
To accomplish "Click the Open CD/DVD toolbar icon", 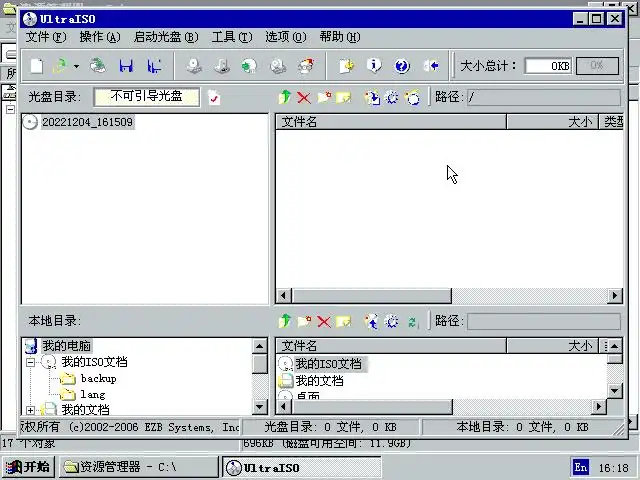I will point(98,66).
